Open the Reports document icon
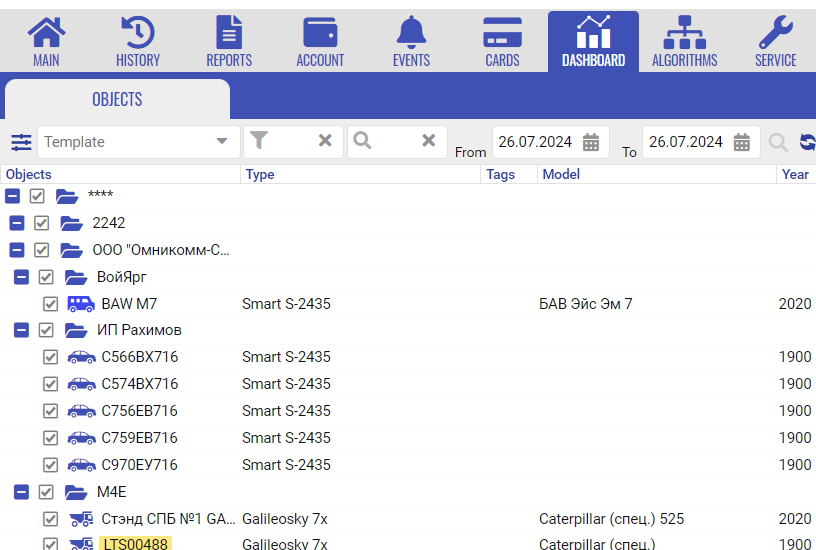 point(229,33)
